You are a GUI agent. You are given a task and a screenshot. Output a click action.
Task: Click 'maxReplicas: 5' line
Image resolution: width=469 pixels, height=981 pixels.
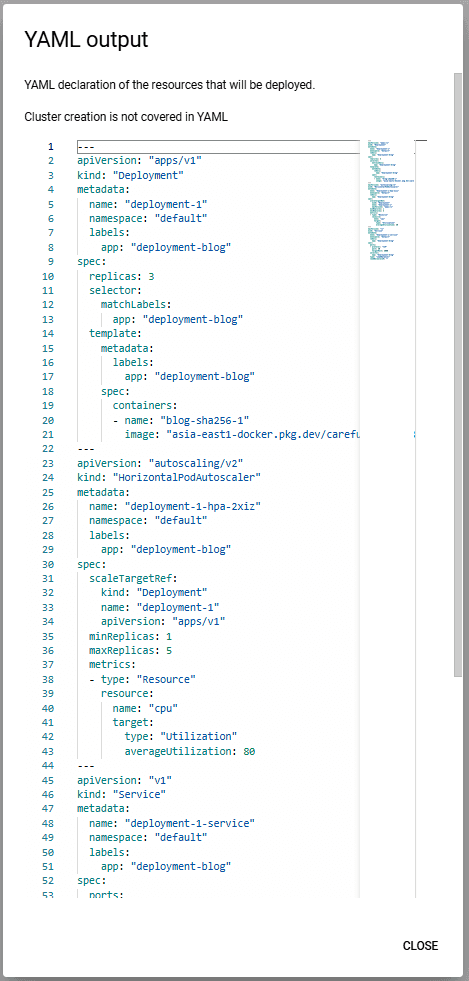click(130, 651)
